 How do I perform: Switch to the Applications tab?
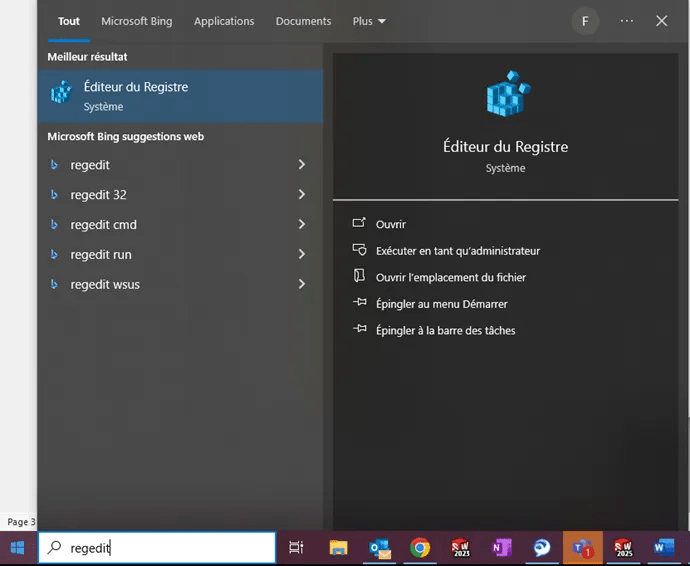pyautogui.click(x=224, y=21)
